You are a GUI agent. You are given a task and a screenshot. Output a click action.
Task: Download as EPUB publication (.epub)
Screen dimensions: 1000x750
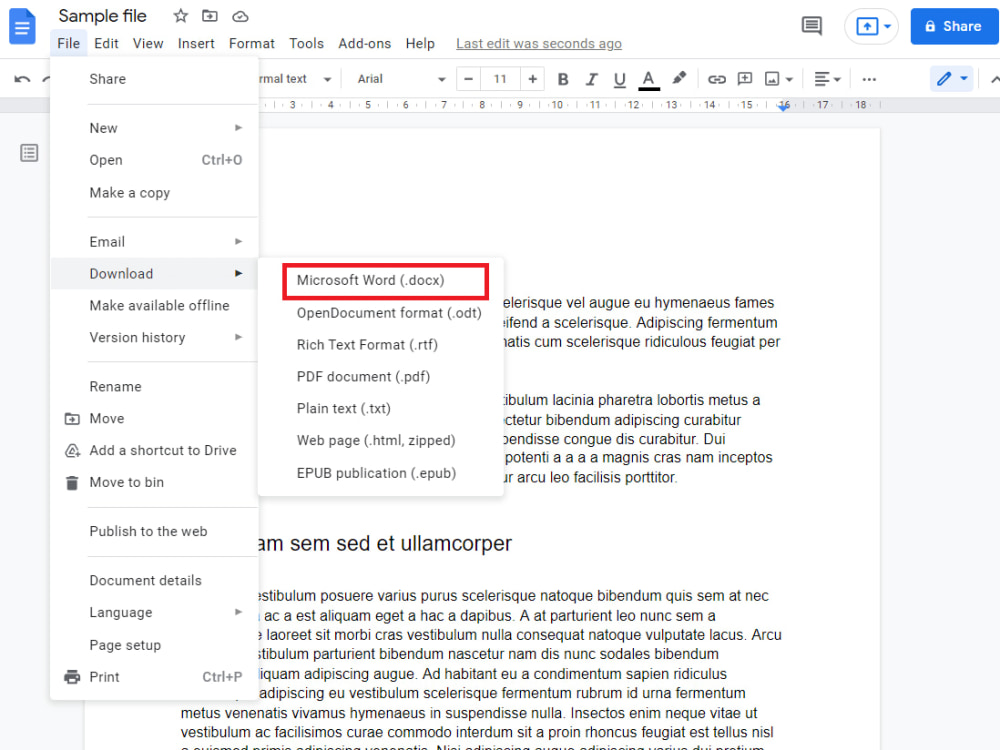pyautogui.click(x=381, y=473)
